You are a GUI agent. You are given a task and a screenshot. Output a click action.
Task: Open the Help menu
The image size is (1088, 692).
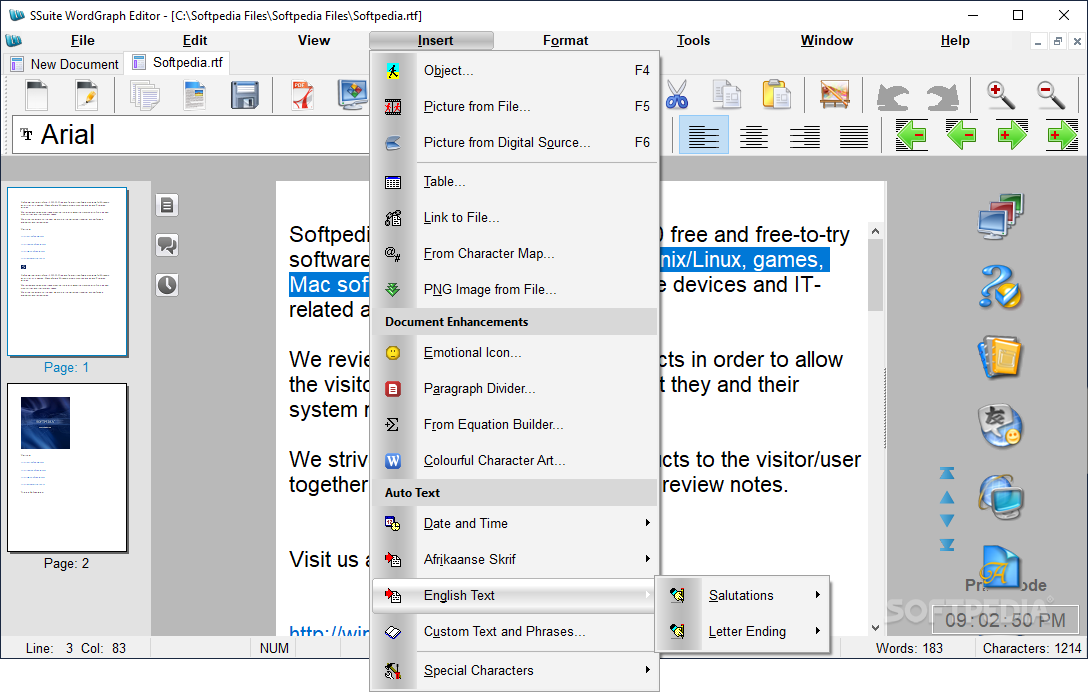pos(955,40)
